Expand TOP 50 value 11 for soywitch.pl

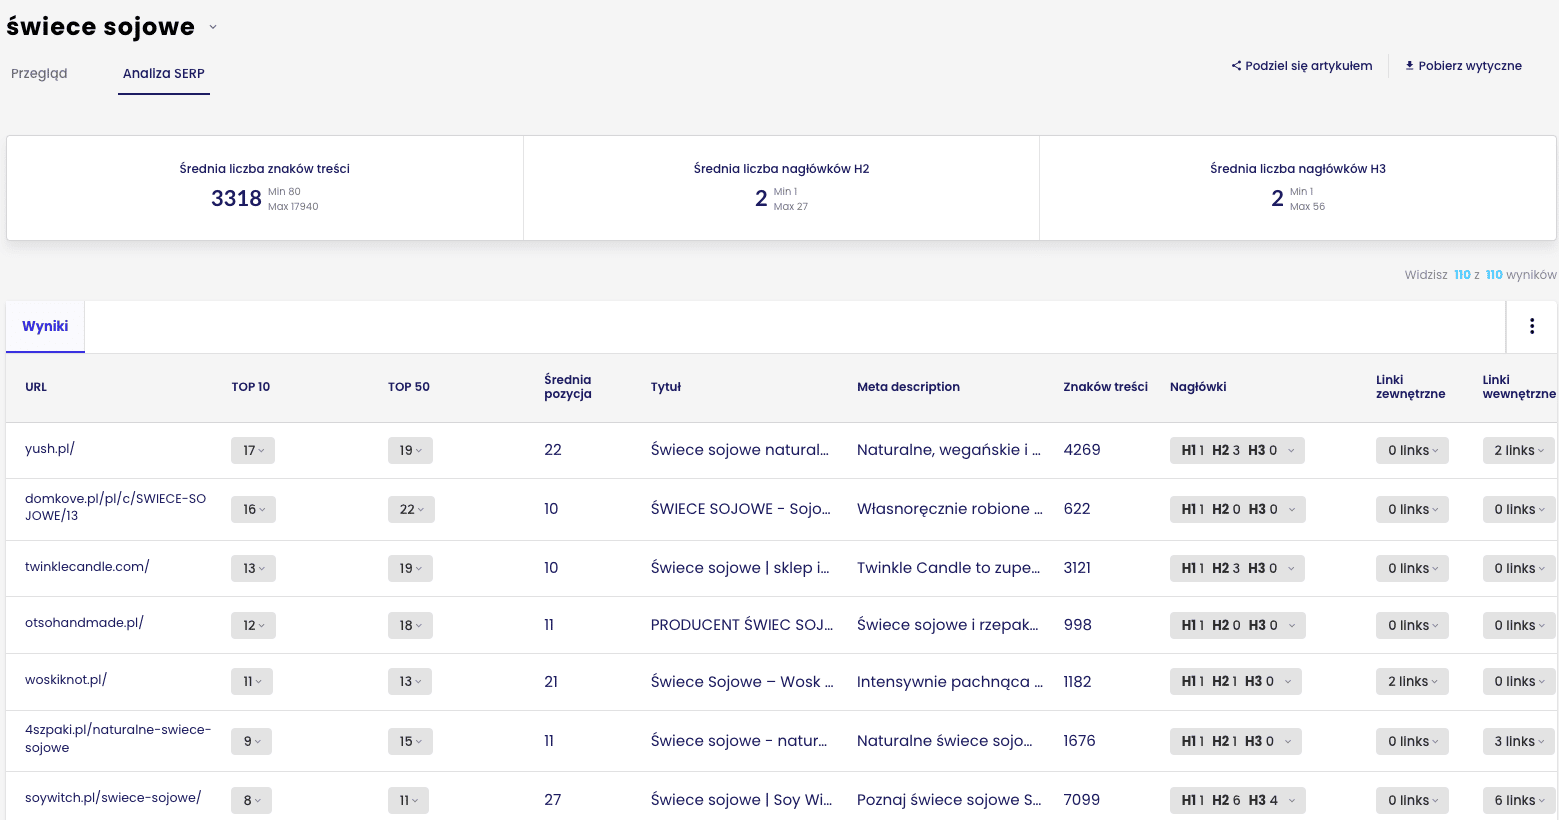pos(409,800)
